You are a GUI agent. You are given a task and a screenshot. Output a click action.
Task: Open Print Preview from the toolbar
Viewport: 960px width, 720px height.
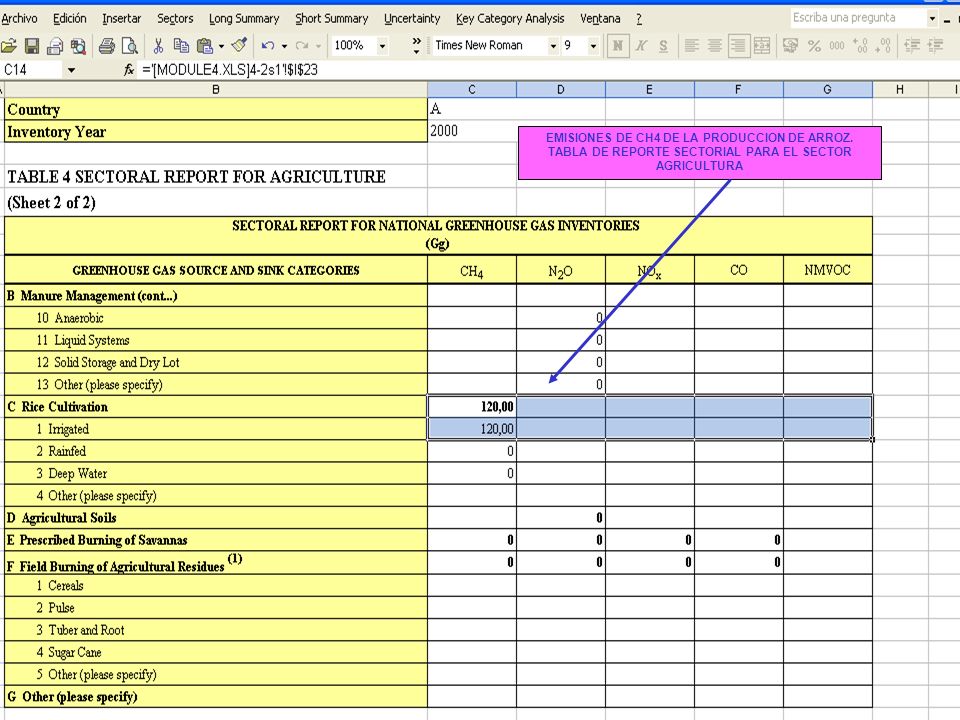(130, 45)
